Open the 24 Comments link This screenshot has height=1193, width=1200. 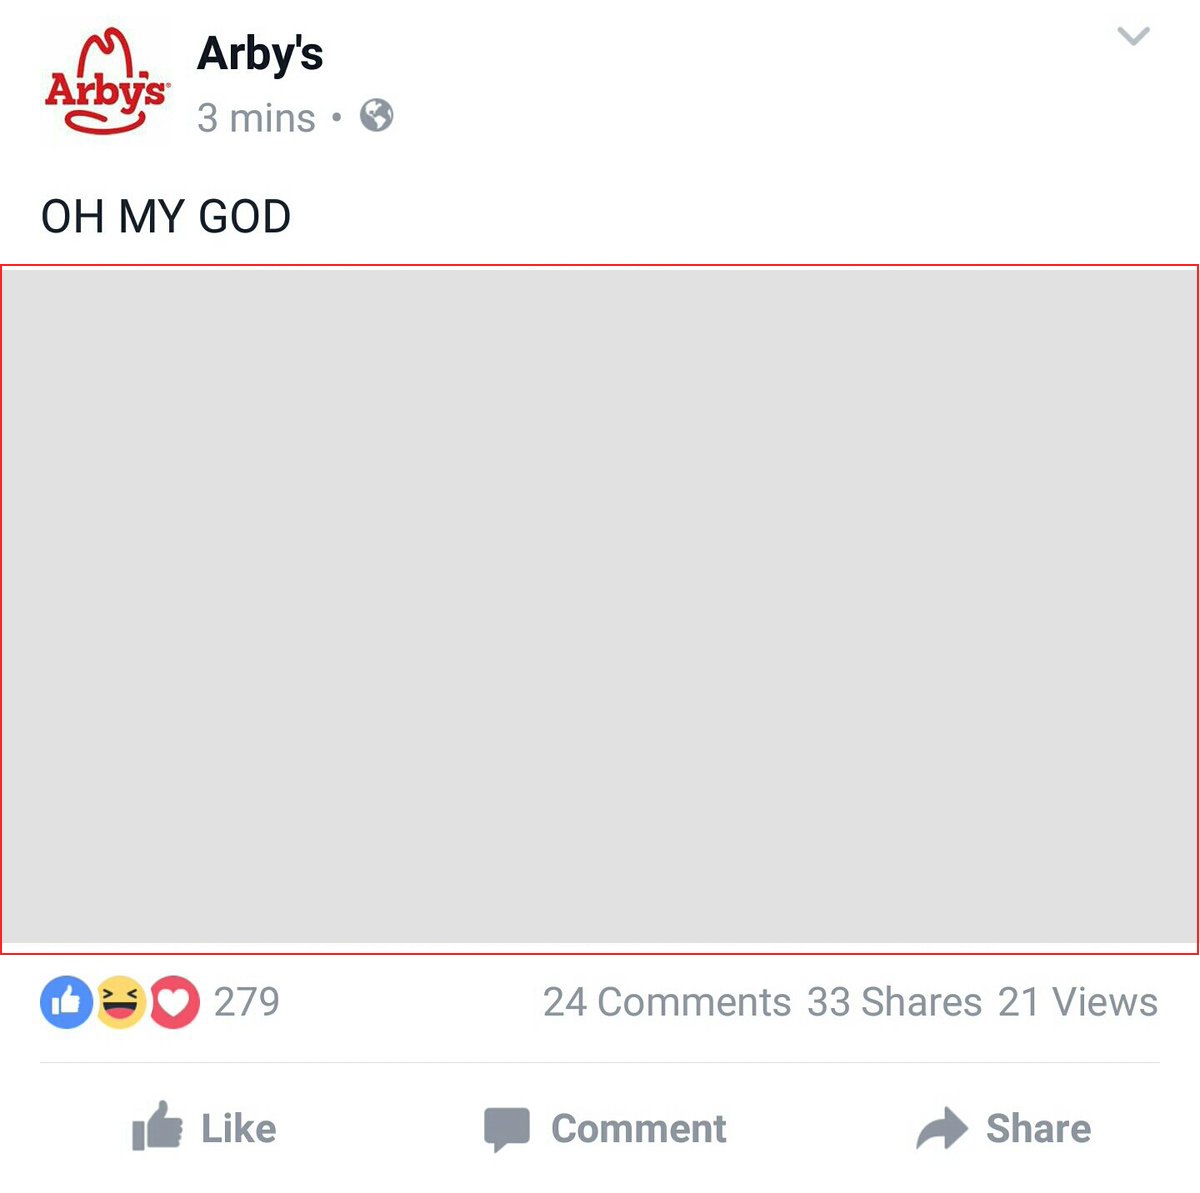[667, 1002]
